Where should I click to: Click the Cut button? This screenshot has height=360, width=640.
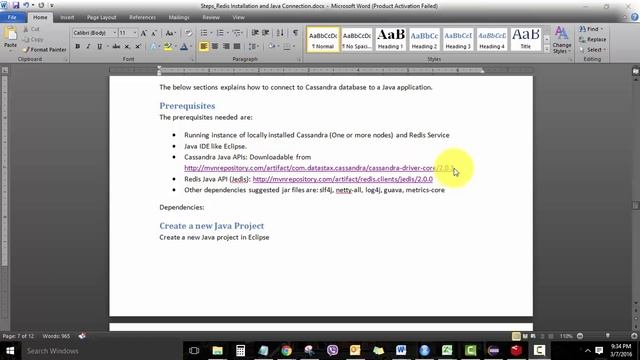[31, 29]
